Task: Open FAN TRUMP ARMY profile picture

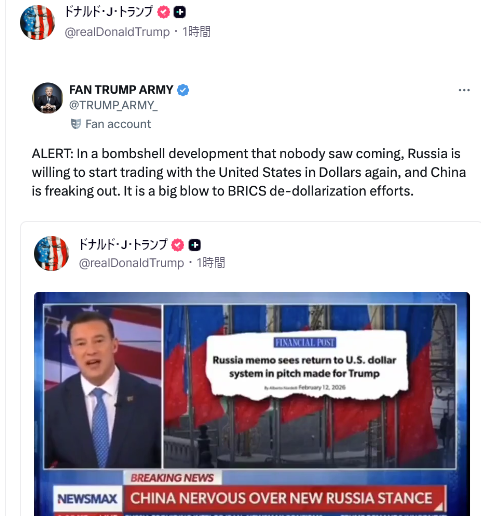Action: click(x=47, y=98)
